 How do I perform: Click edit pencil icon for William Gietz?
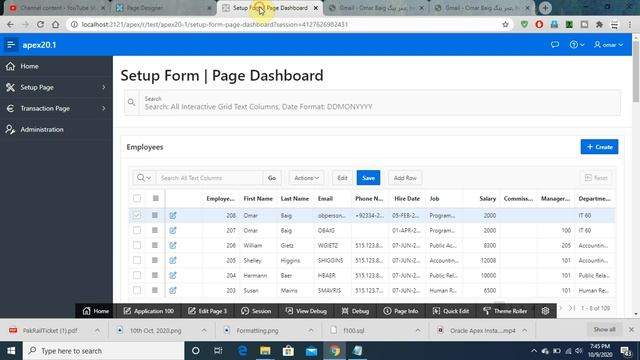(x=173, y=245)
